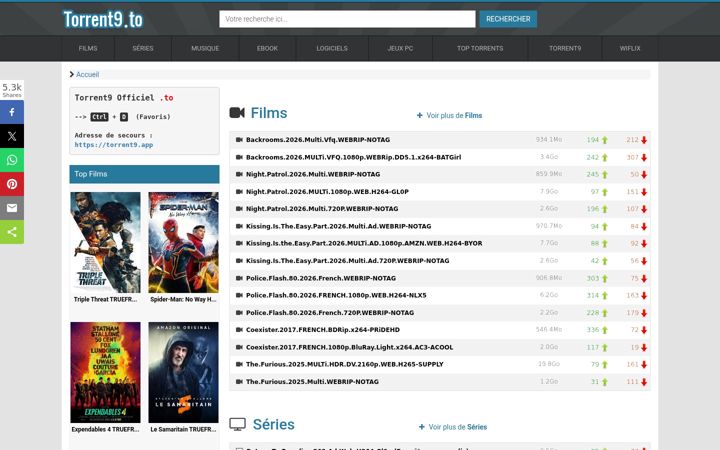The image size is (720, 450).
Task: Open backup address https://torrent9.app link
Action: tap(114, 145)
